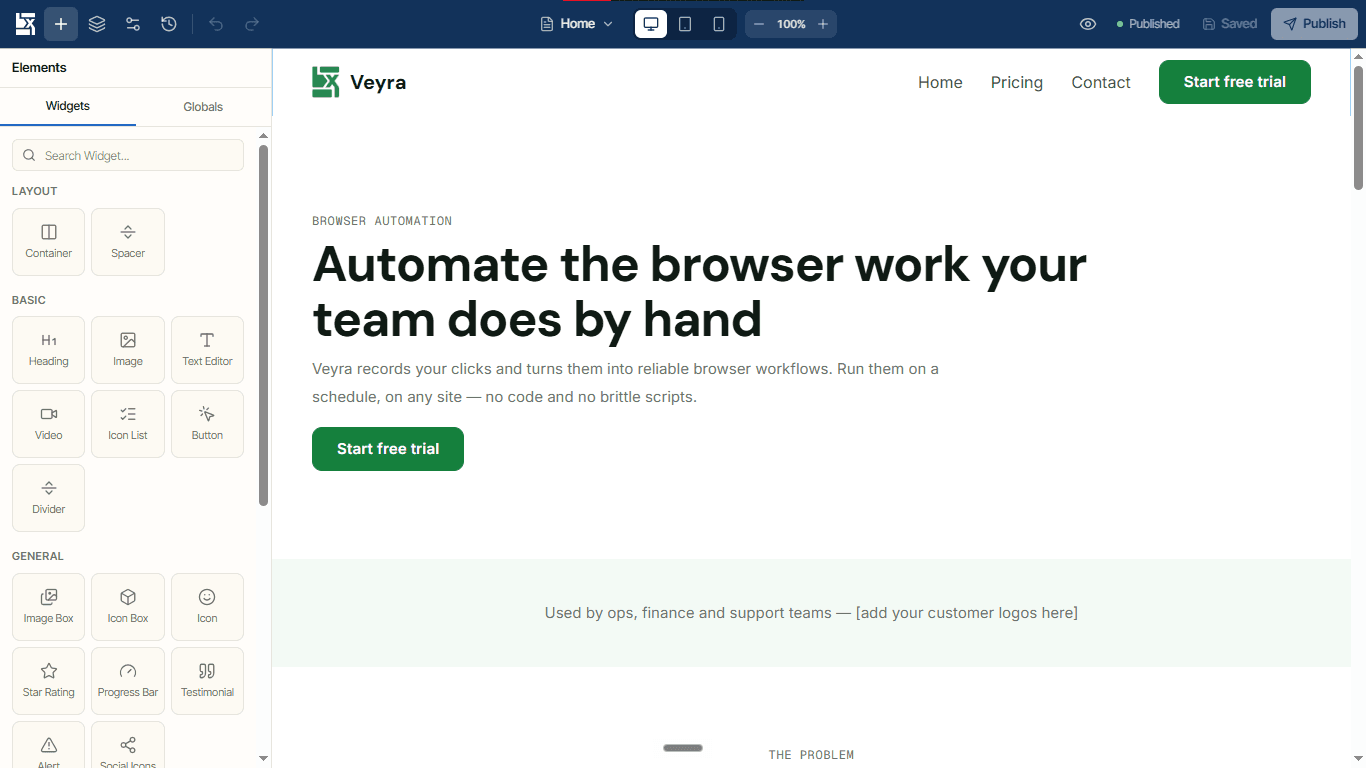Select the Progress Bar widget

pyautogui.click(x=128, y=681)
